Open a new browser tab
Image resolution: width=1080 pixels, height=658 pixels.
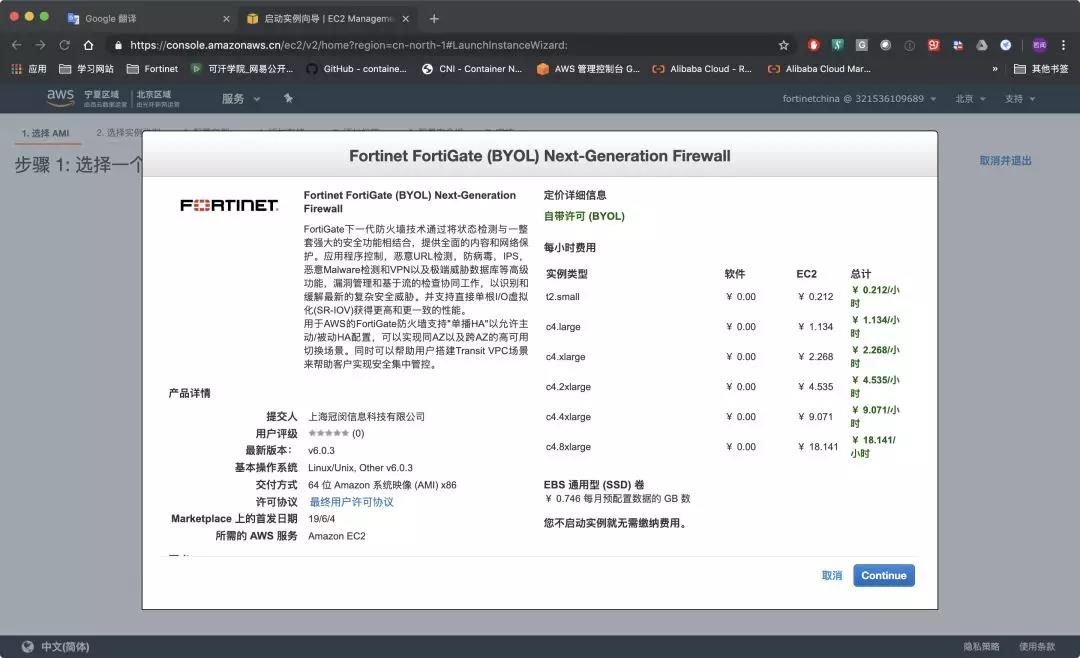point(434,19)
